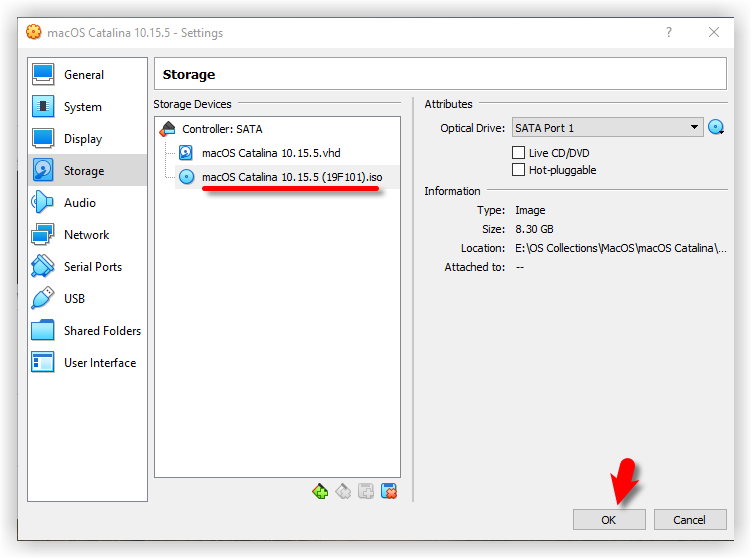
Task: Open the System settings category
Action: 82,107
